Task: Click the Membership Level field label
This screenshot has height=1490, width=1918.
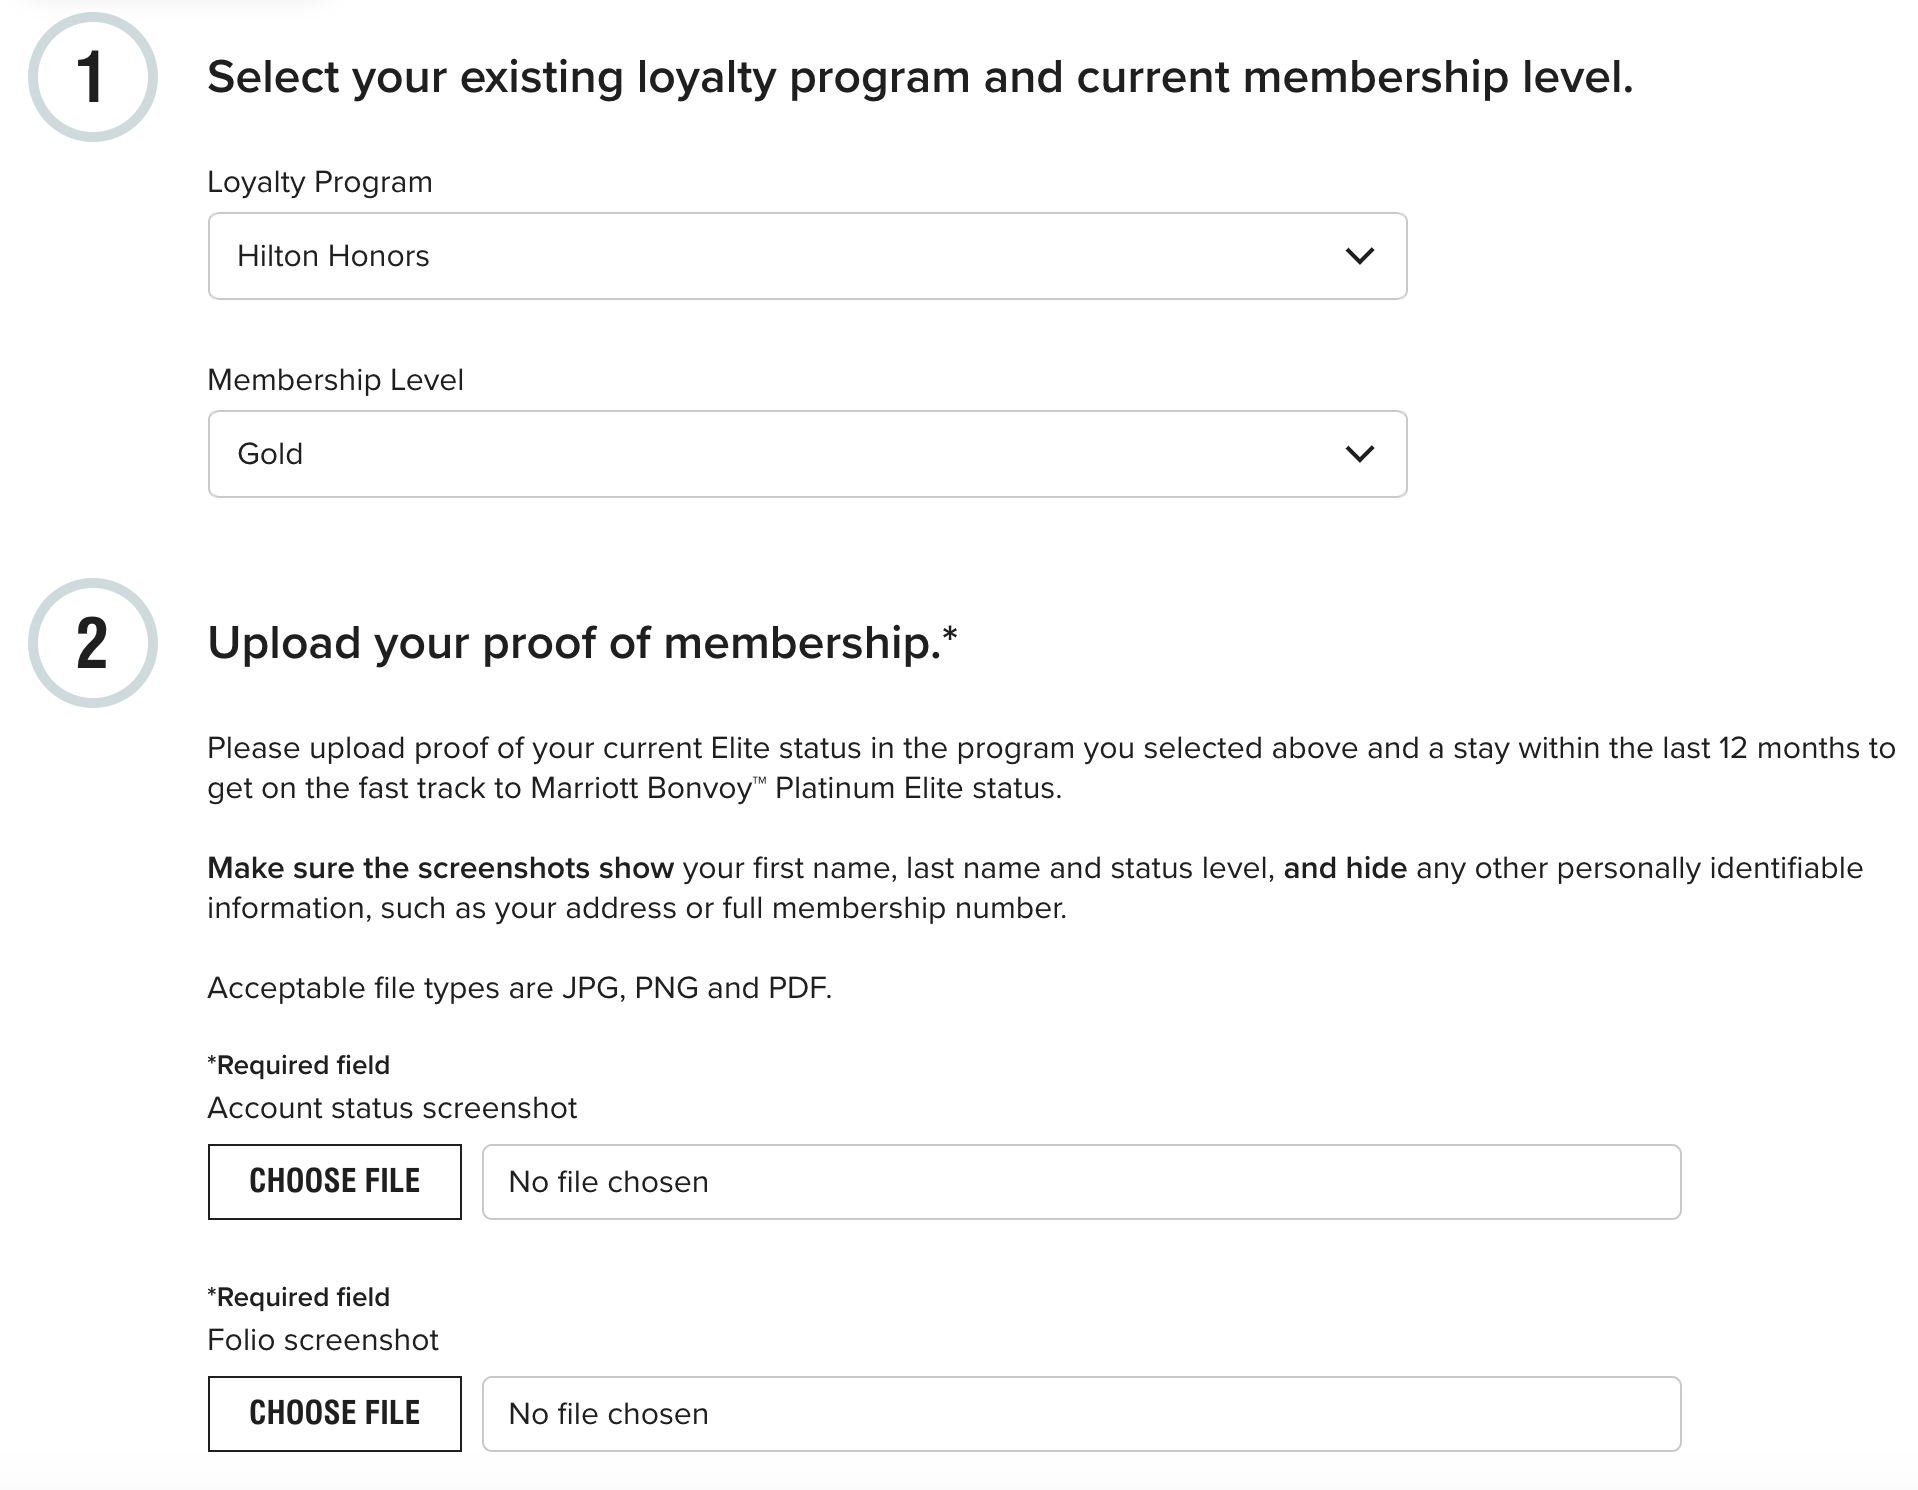Action: 335,380
